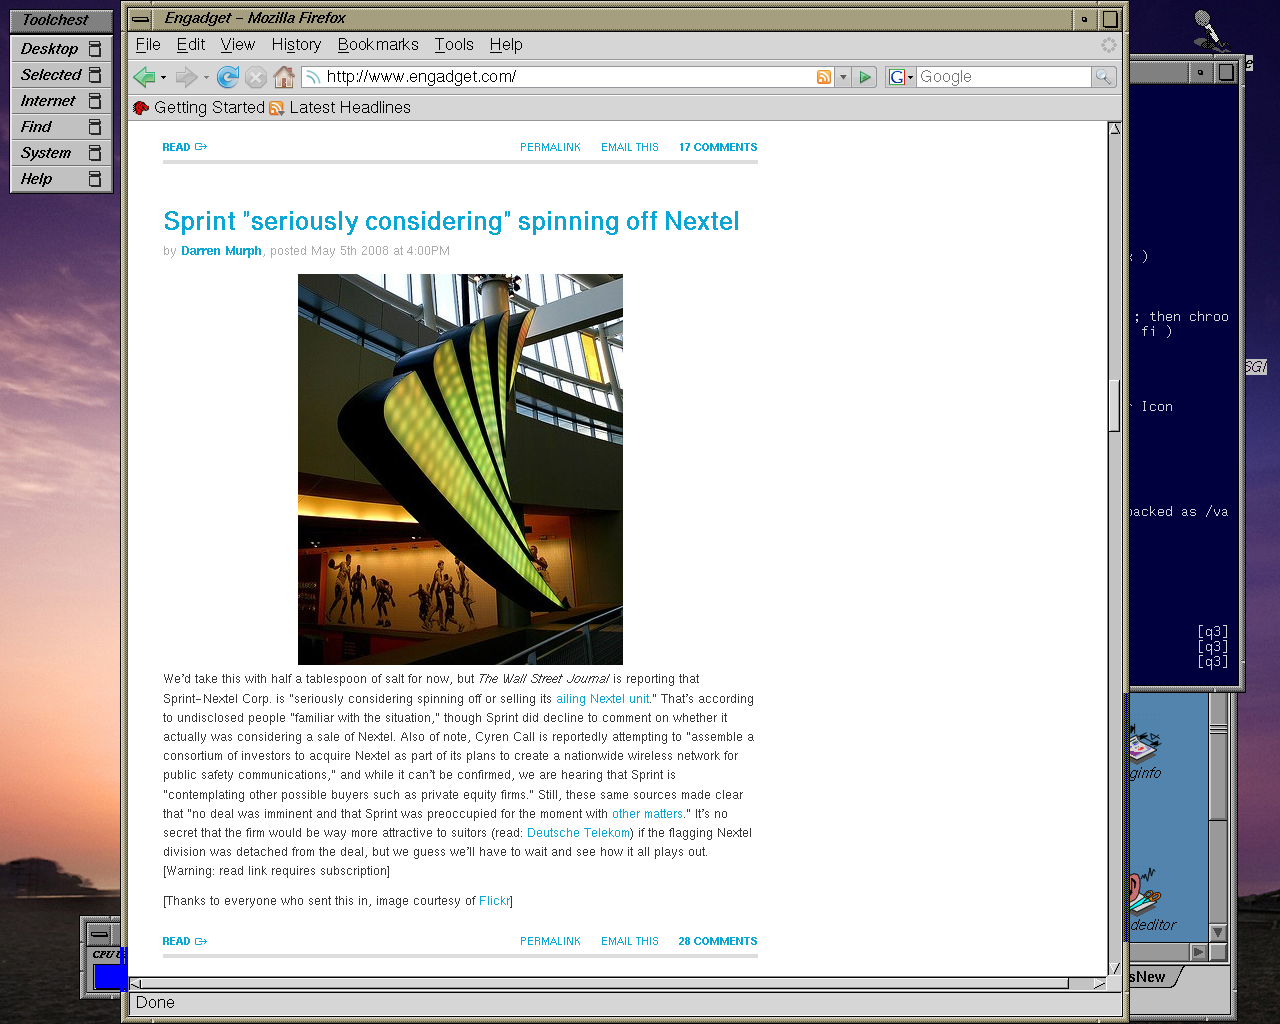The image size is (1280, 1024).
Task: Open author Darren Murph link
Action: pos(221,251)
